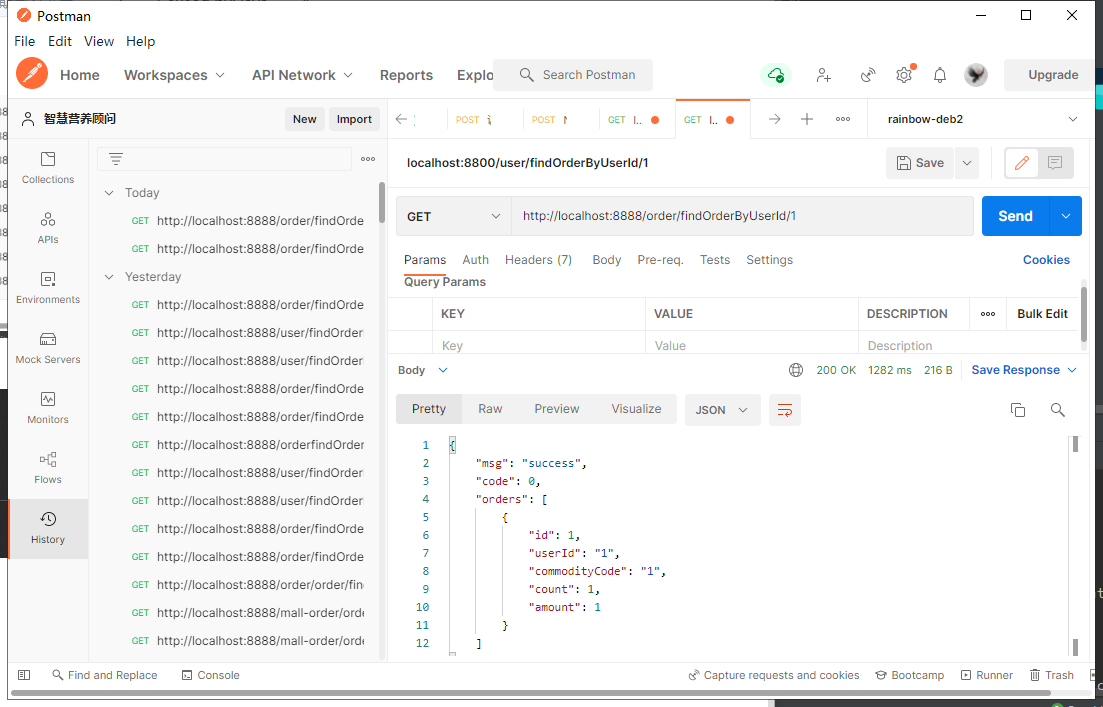Screen dimensions: 1103x707
Task: Open Mock Servers in the sidebar
Action: click(x=48, y=348)
